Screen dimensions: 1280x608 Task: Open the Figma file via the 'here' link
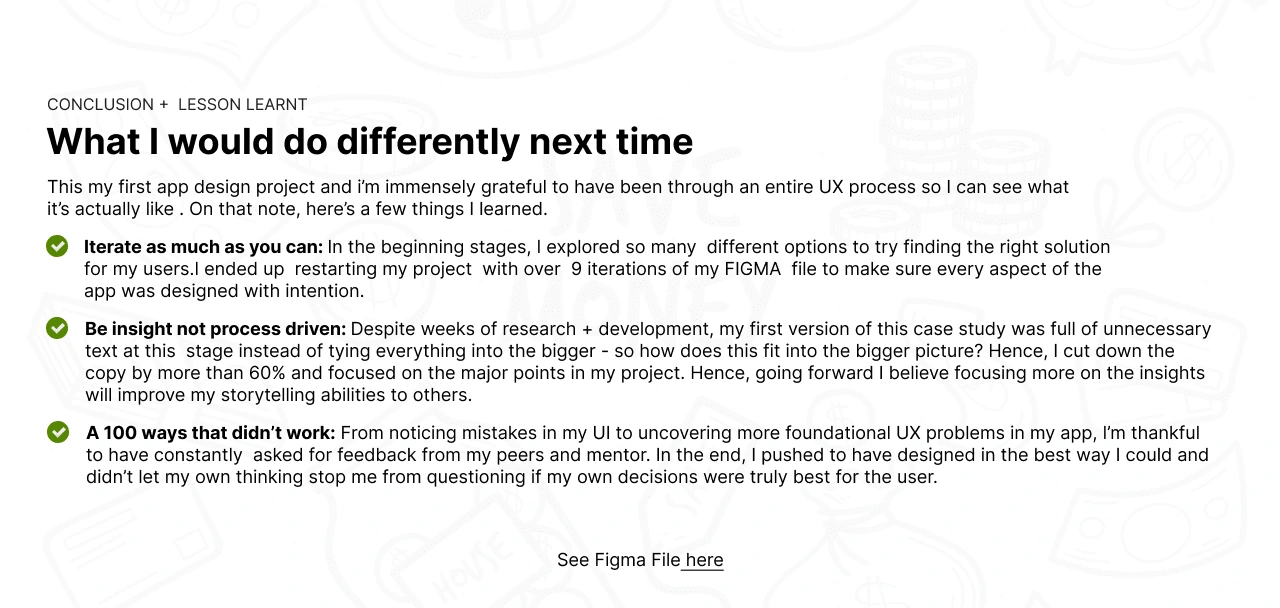click(704, 560)
